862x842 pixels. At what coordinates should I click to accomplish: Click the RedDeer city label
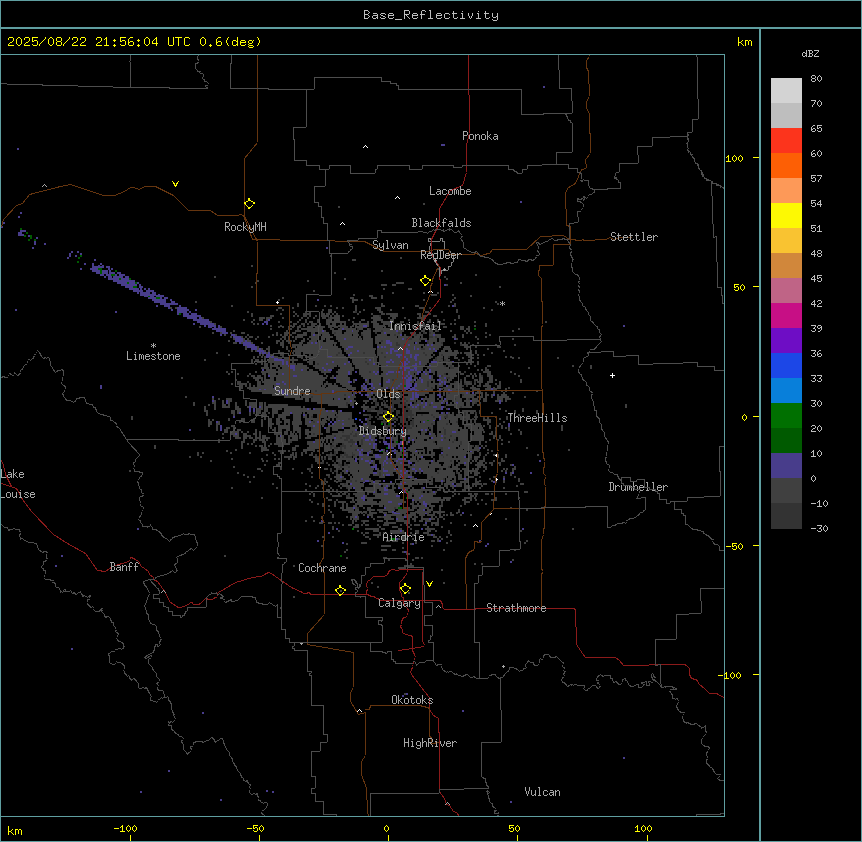tap(440, 255)
